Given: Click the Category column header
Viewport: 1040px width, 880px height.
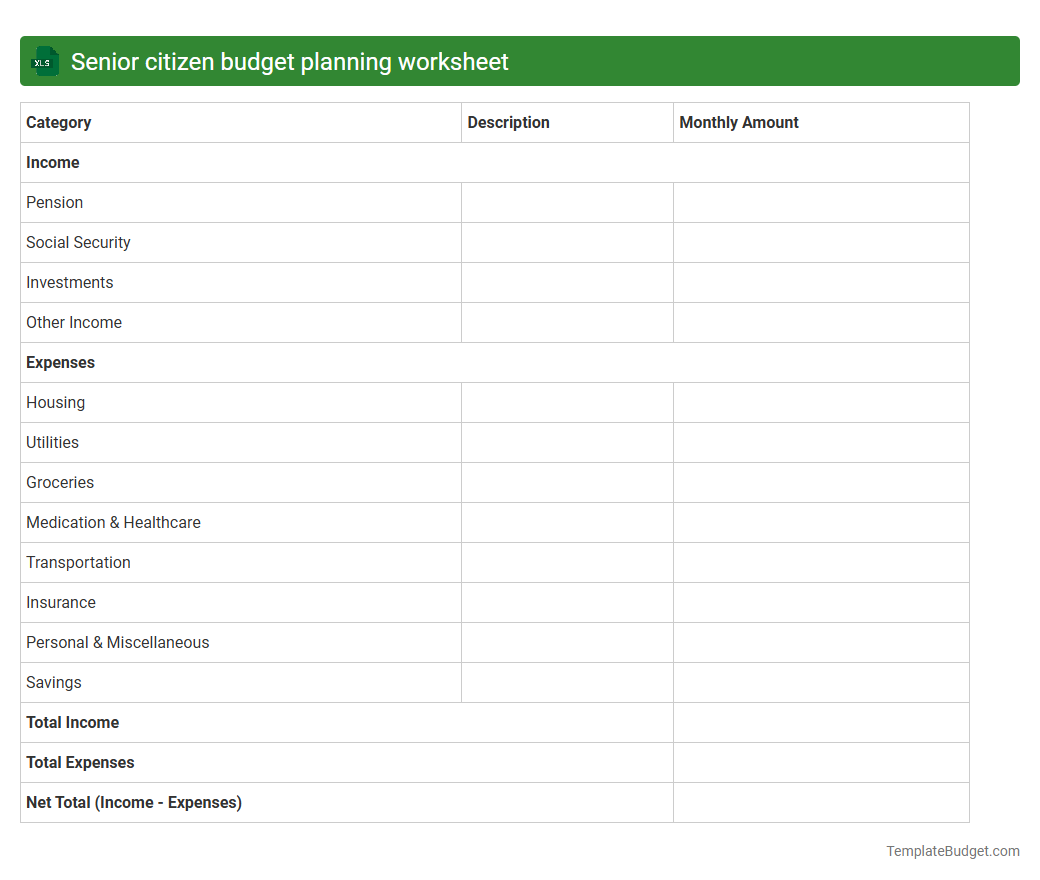Looking at the screenshot, I should [58, 122].
